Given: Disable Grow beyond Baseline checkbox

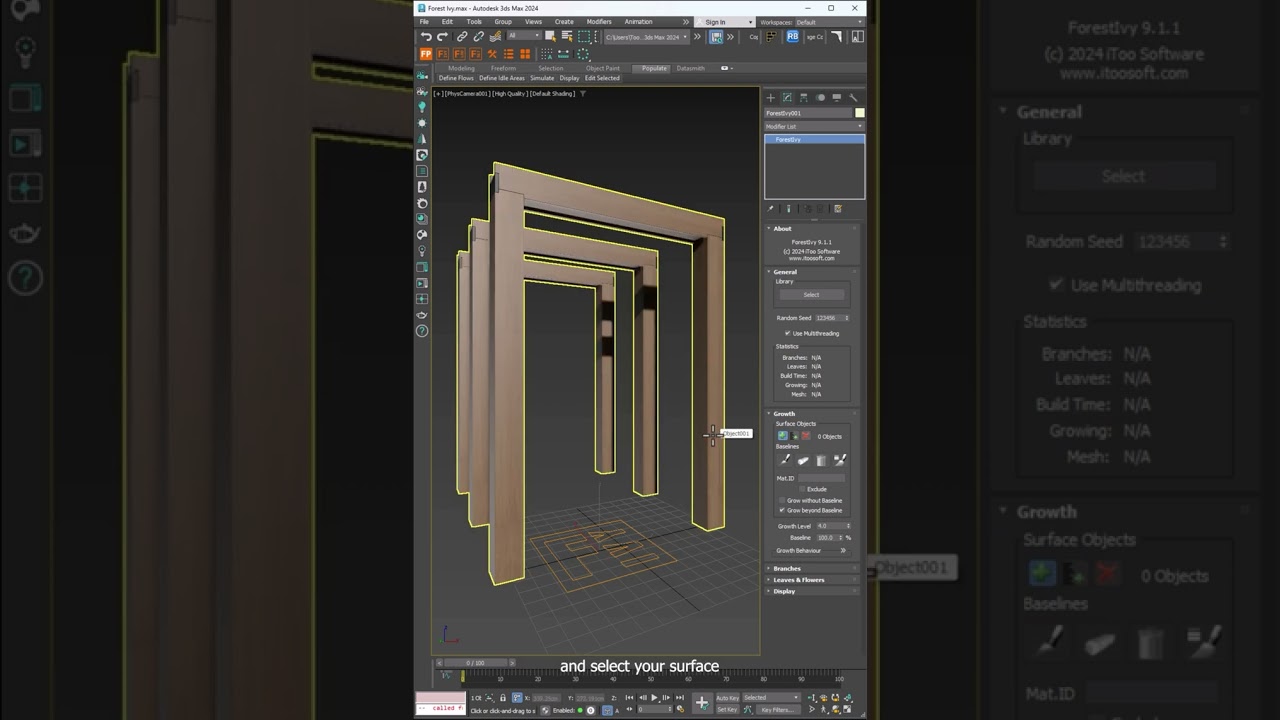Looking at the screenshot, I should pyautogui.click(x=782, y=510).
